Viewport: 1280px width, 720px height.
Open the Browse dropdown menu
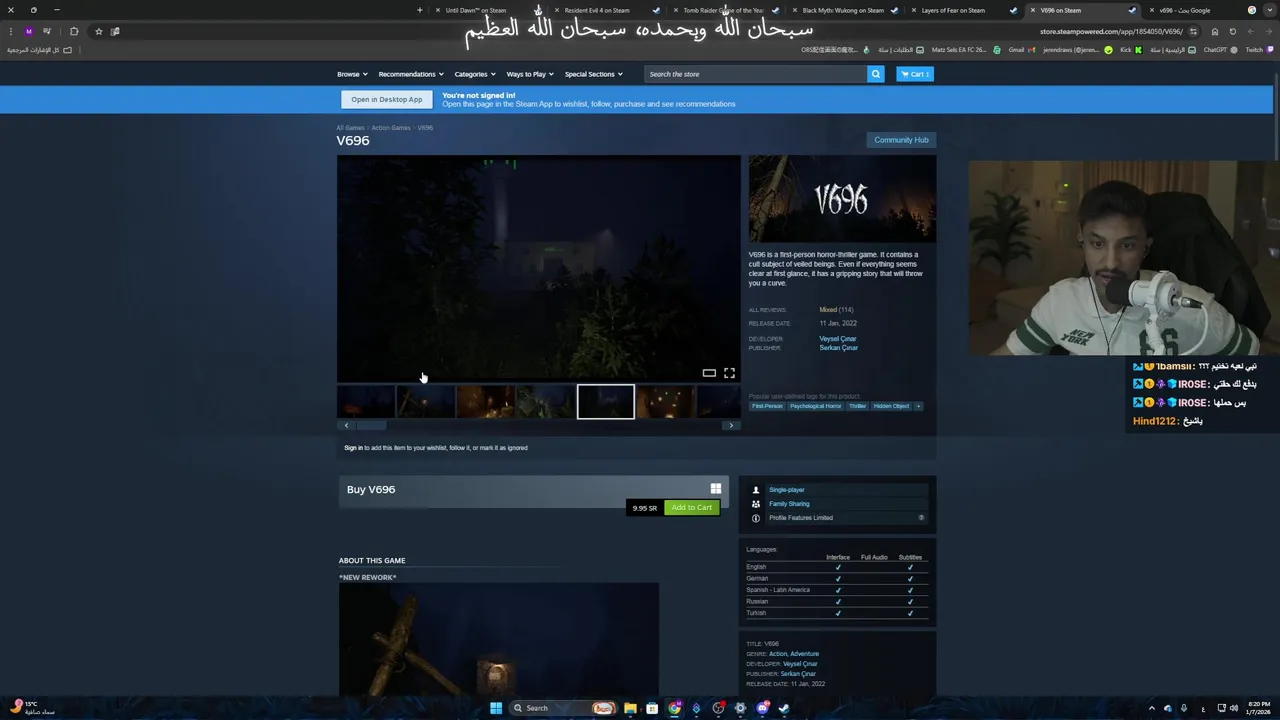click(x=352, y=74)
